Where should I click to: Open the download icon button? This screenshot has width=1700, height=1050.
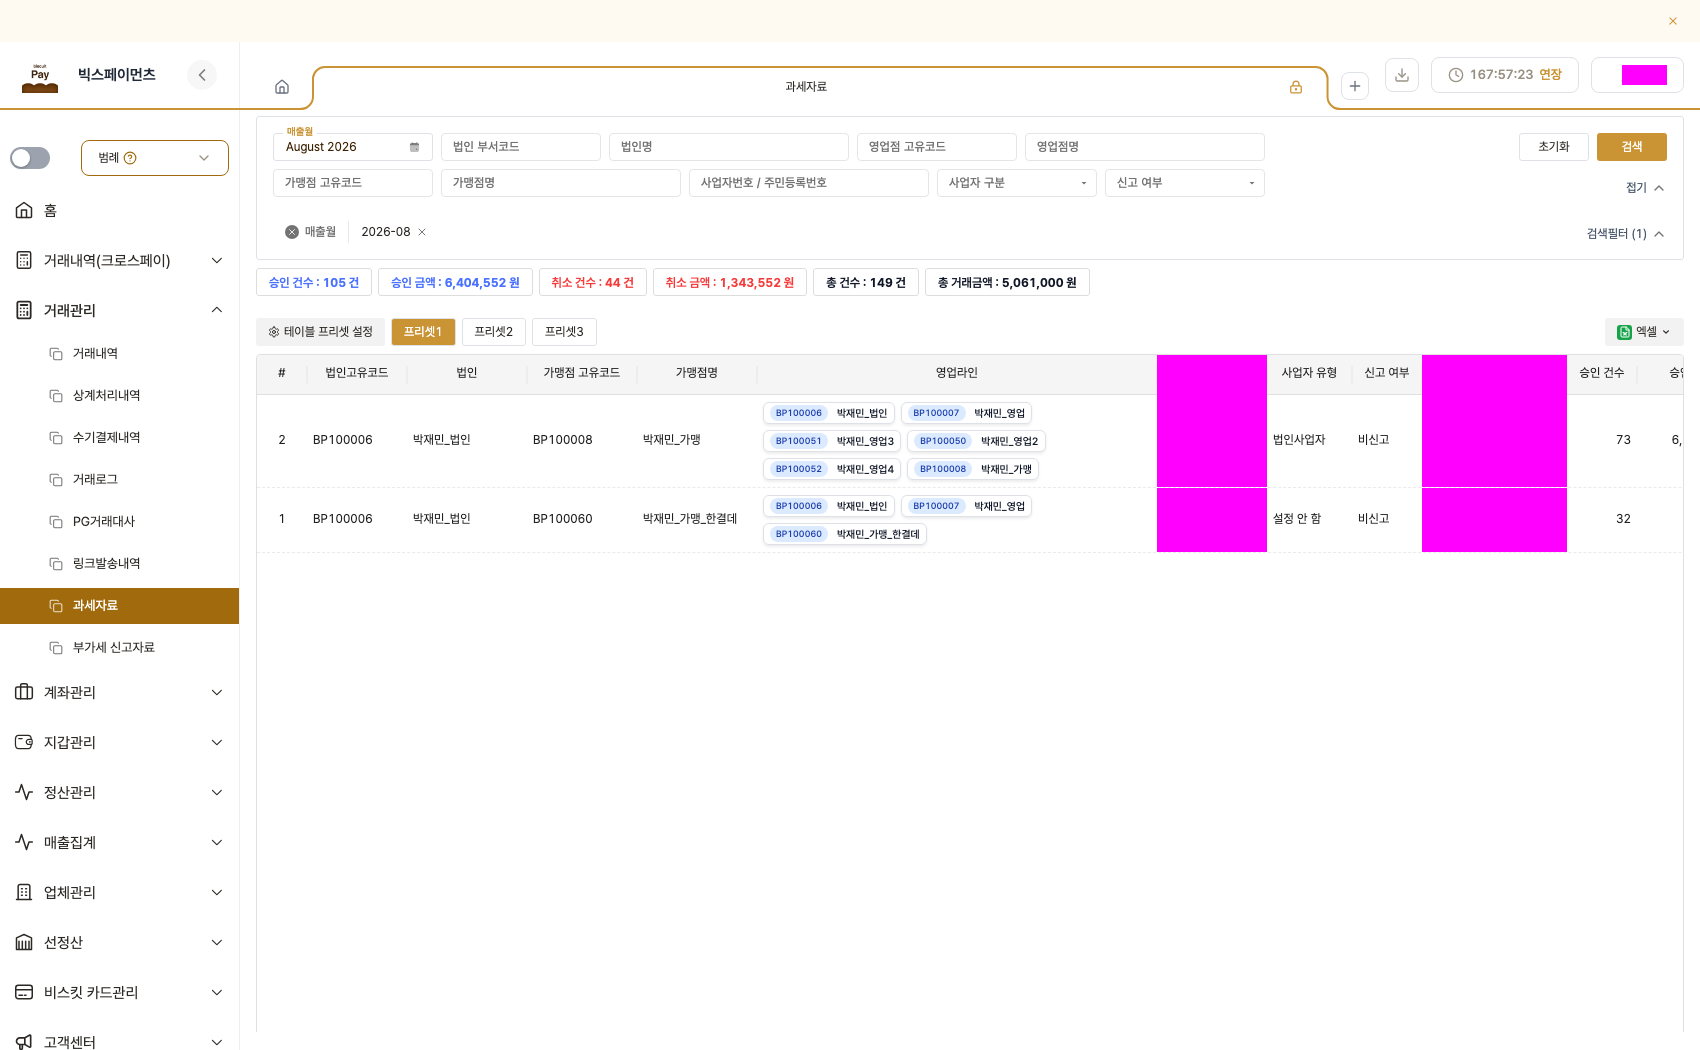pyautogui.click(x=1402, y=75)
